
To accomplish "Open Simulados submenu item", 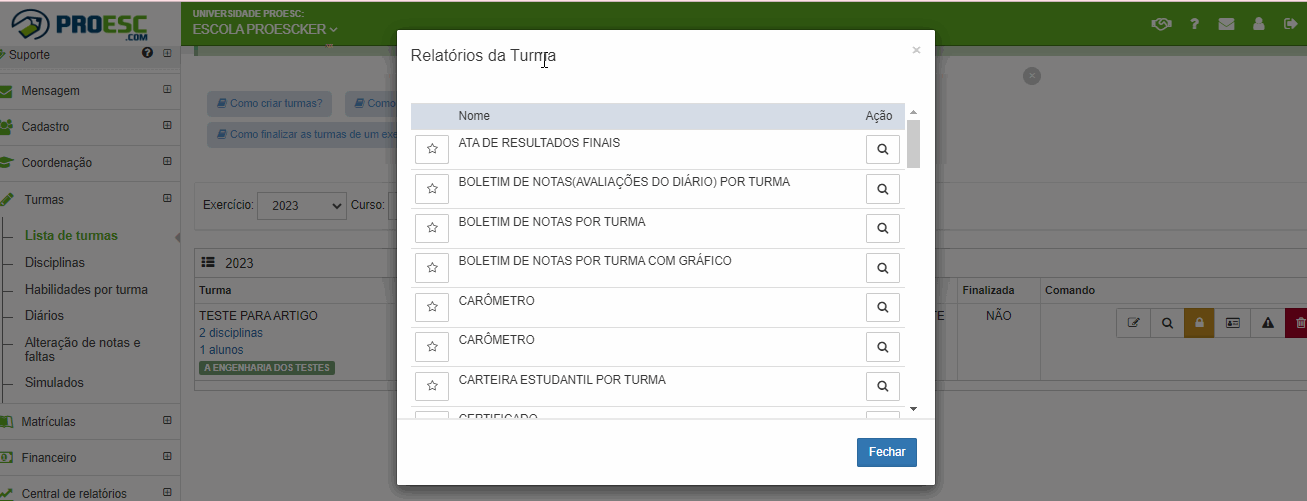I will point(54,383).
